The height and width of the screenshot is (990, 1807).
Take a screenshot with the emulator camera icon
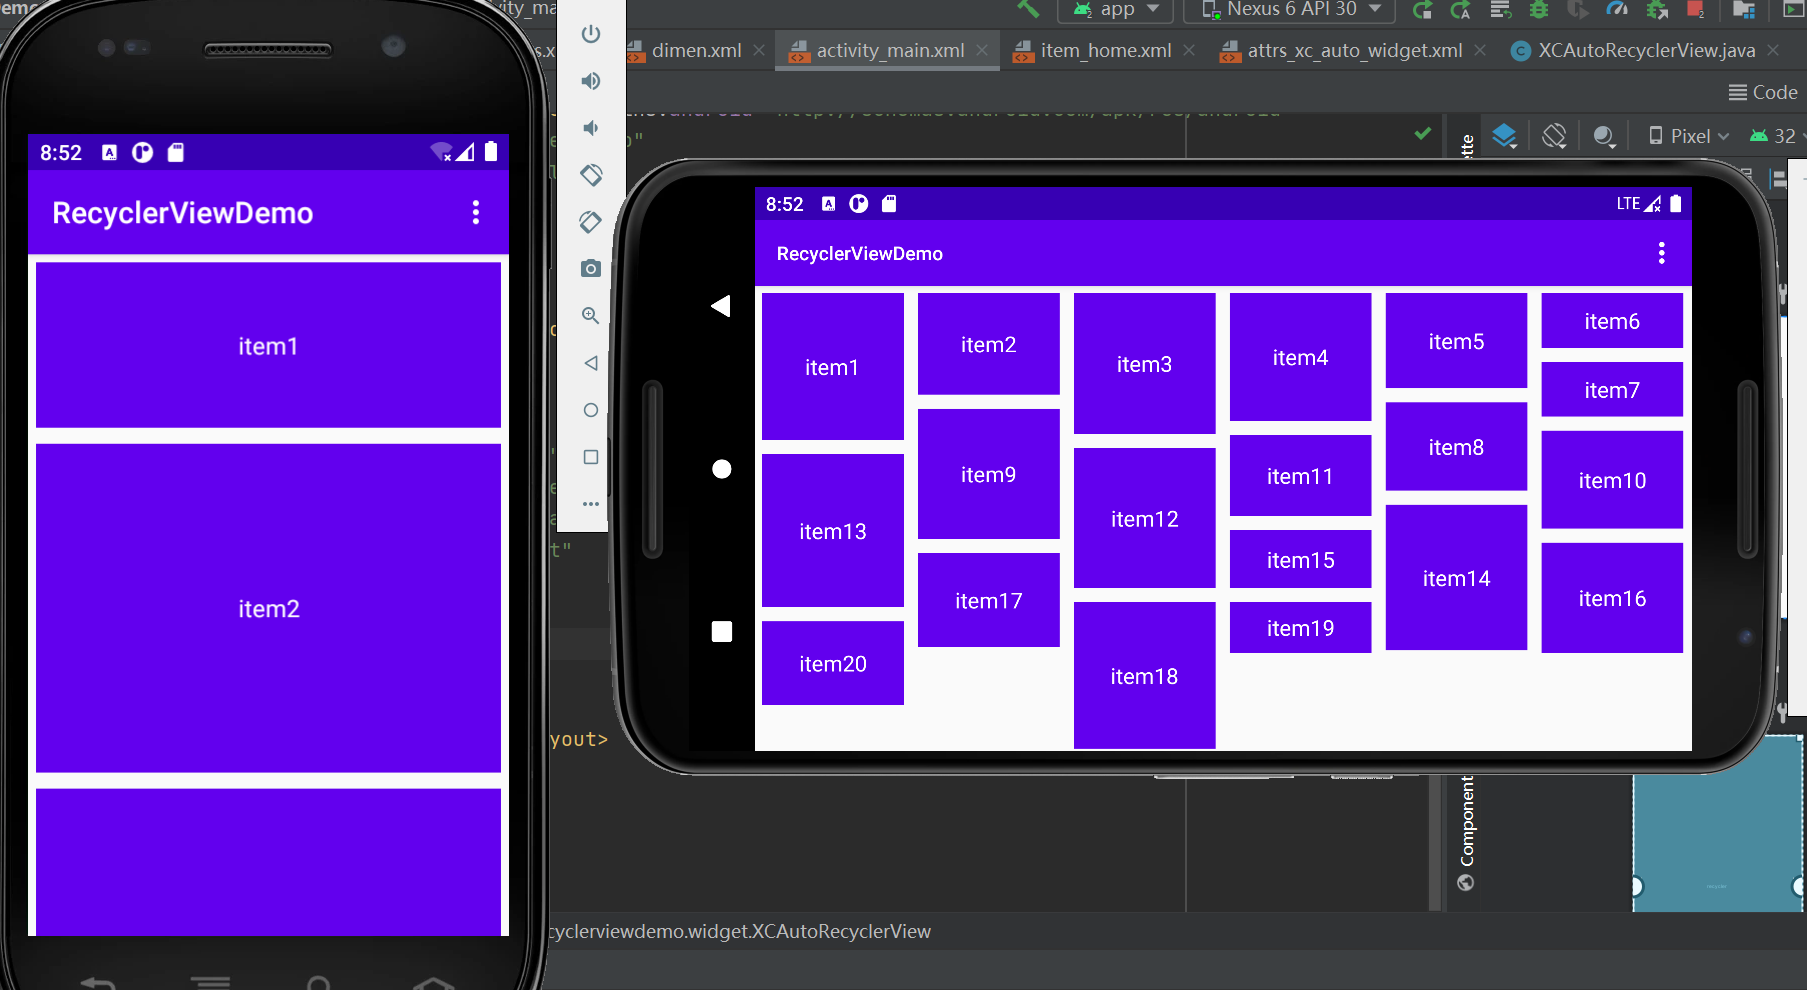pos(591,268)
